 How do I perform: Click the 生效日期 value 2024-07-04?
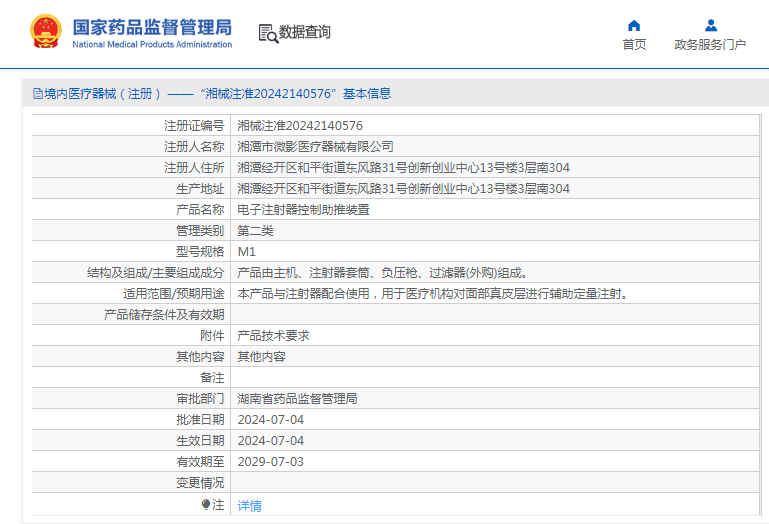coord(271,441)
